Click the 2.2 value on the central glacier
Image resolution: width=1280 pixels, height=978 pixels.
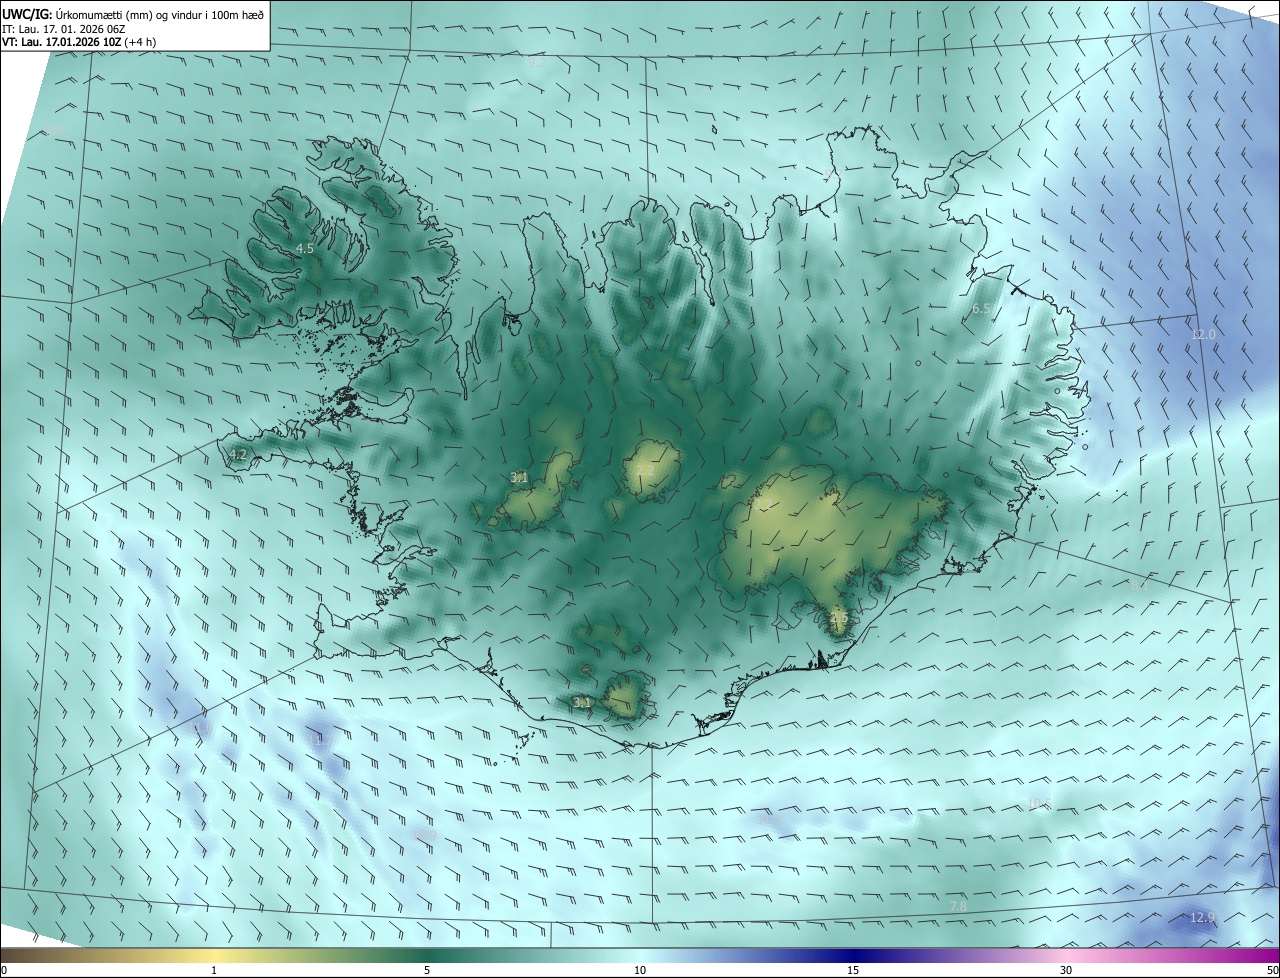click(645, 471)
